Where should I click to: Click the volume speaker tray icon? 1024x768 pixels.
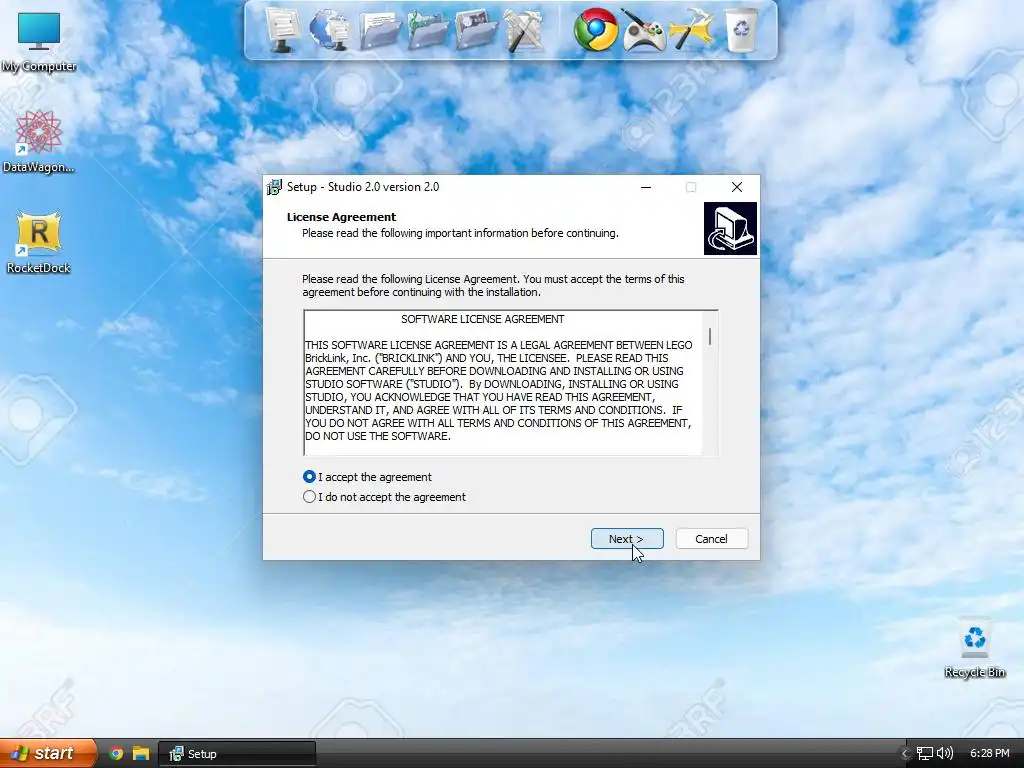click(944, 753)
